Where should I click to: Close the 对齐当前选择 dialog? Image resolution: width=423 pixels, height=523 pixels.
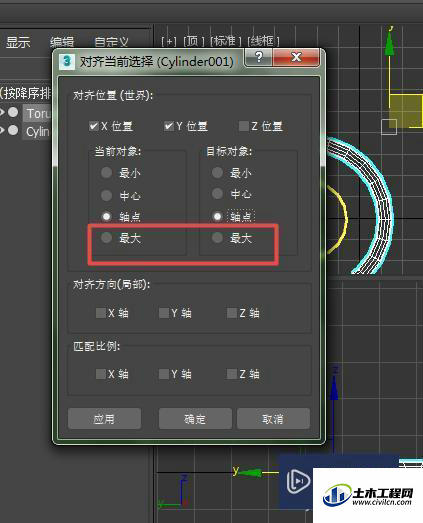pyautogui.click(x=296, y=57)
